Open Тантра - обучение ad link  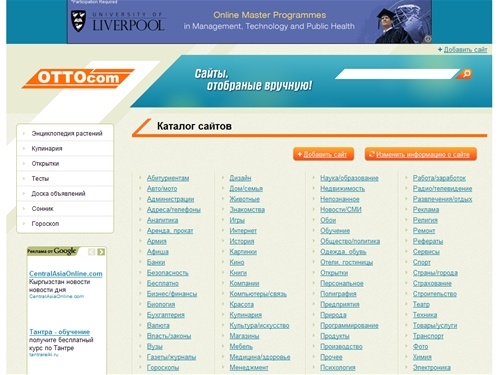point(60,332)
